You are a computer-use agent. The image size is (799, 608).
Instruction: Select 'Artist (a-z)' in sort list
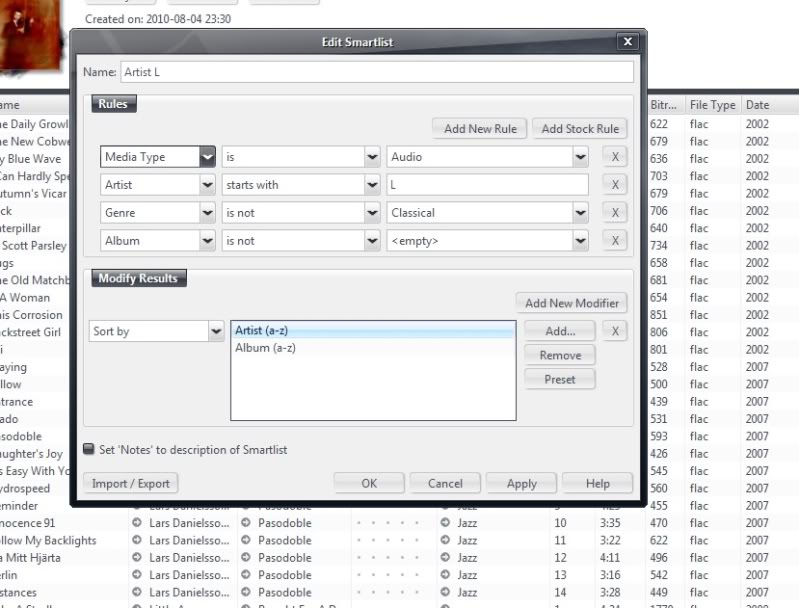coord(373,330)
